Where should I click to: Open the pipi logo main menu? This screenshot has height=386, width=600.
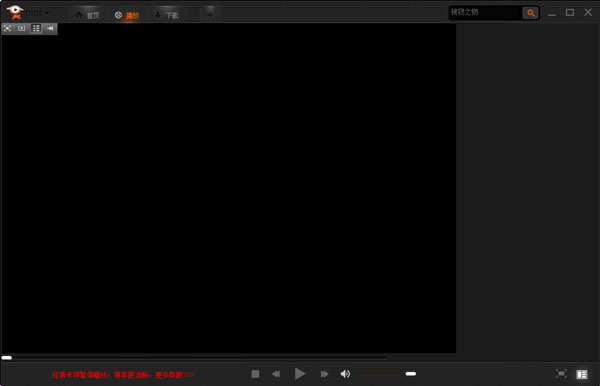[28, 12]
